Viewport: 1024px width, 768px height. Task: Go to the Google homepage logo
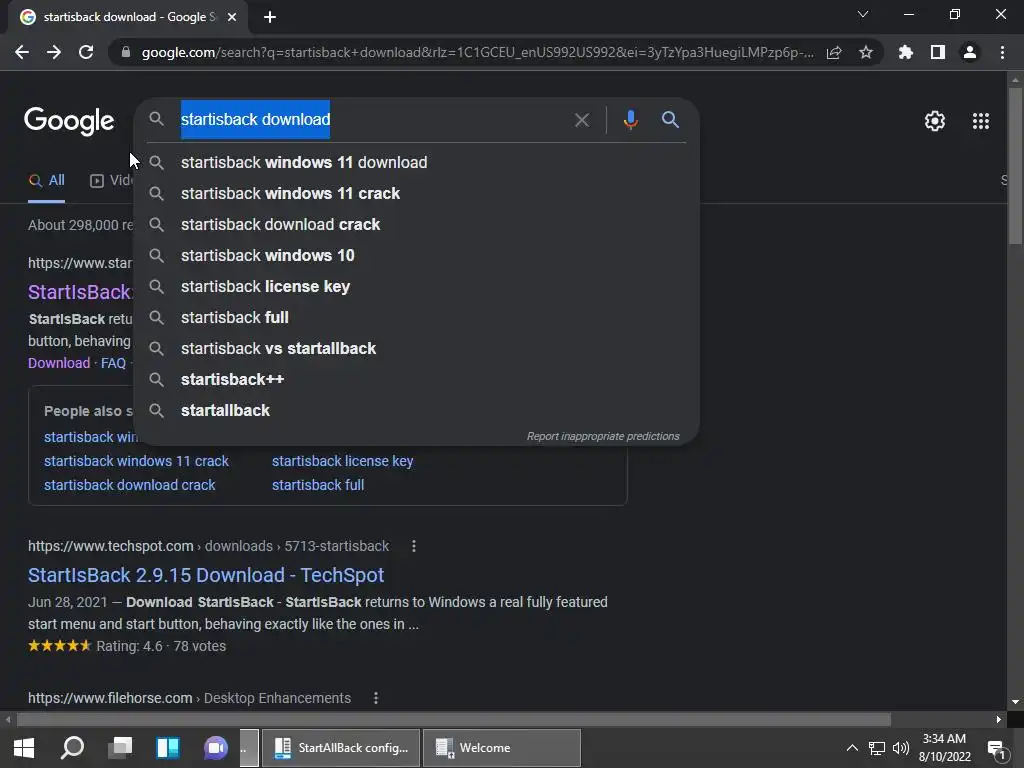69,121
